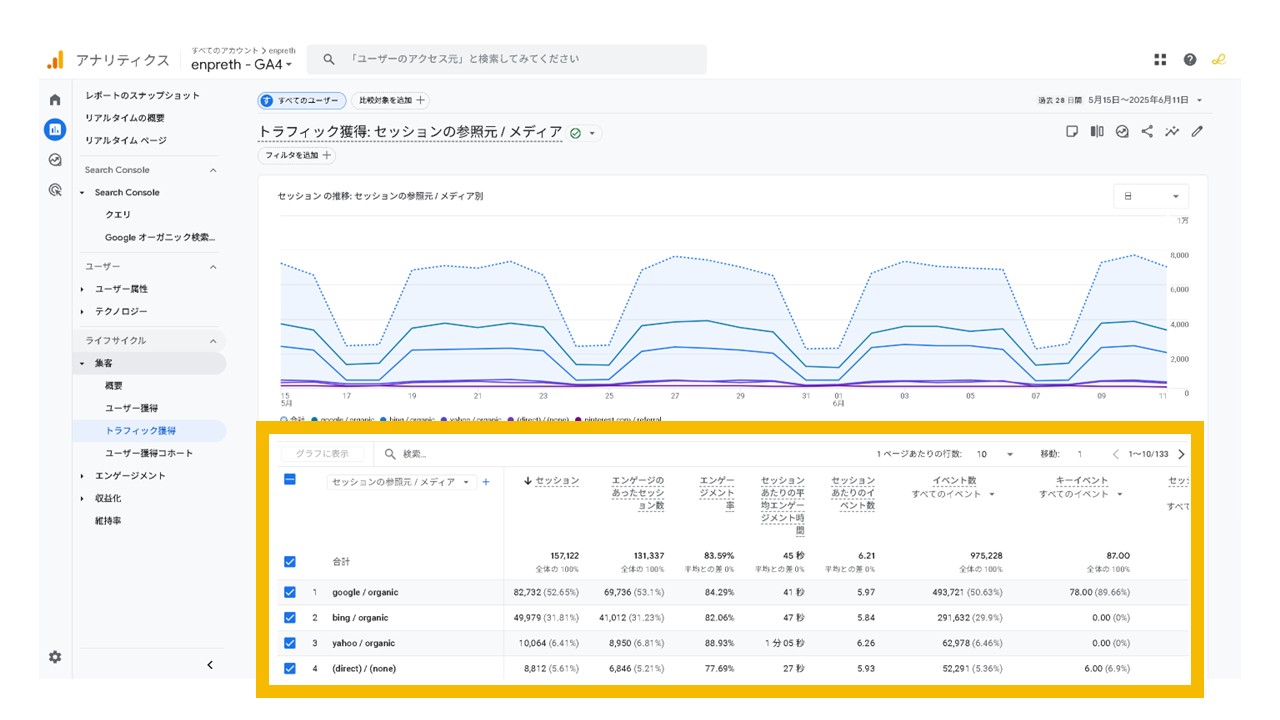
Task: Open the Reports icon in left rail
Action: pyautogui.click(x=55, y=129)
